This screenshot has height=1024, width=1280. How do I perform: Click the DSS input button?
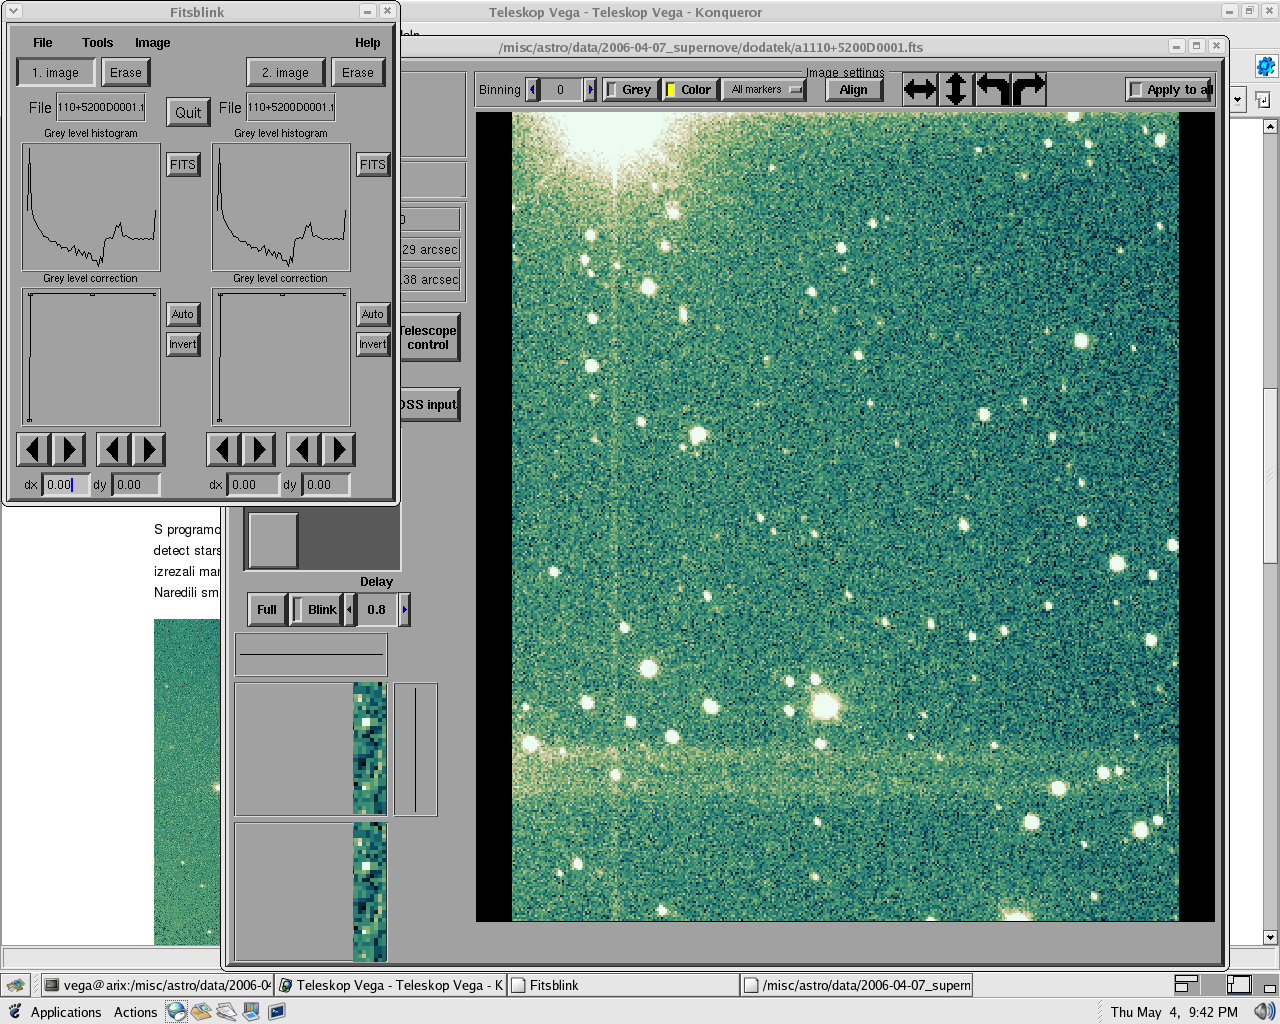point(429,405)
